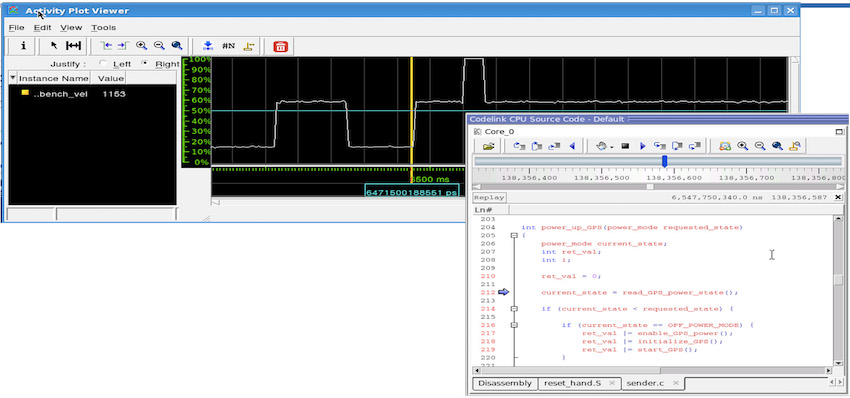The width and height of the screenshot is (850, 398).
Task: Click reverse step-over icon in Codelink
Action: coord(537,146)
